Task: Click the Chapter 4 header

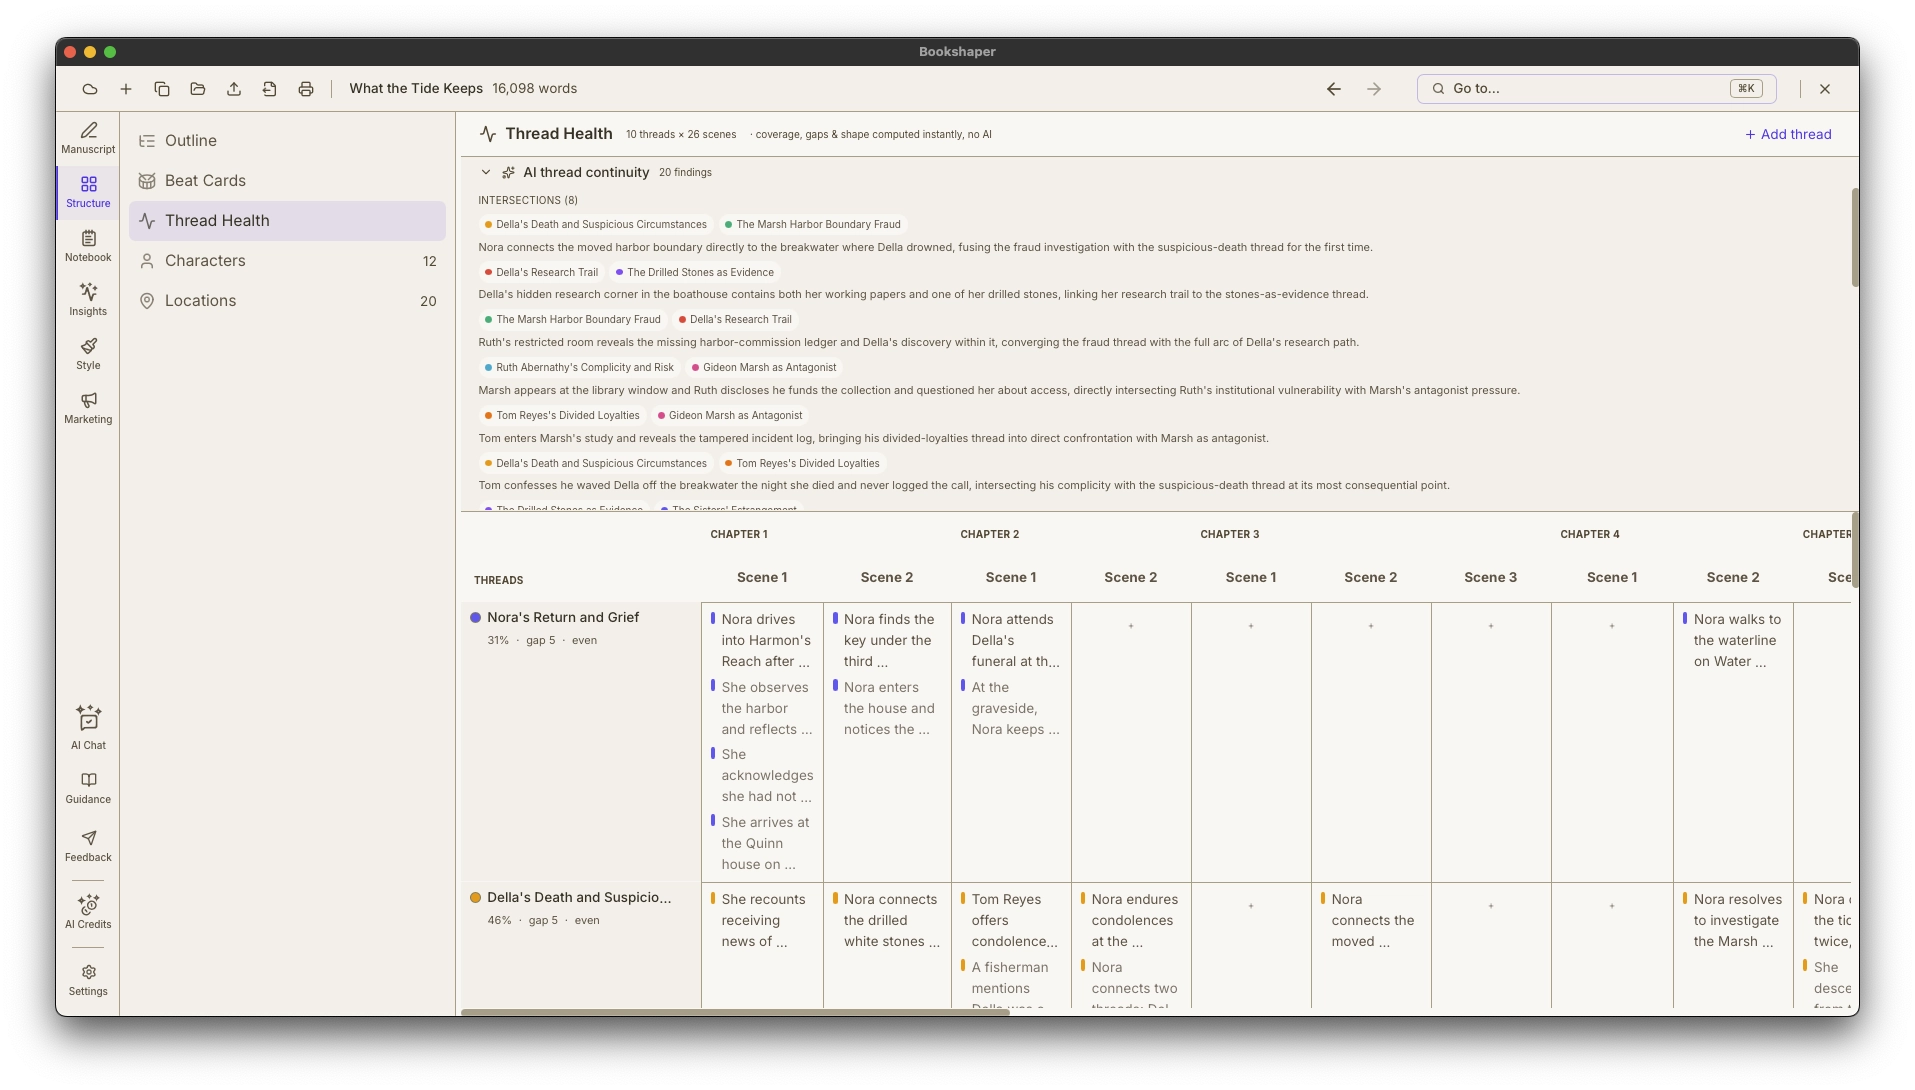Action: click(x=1589, y=535)
